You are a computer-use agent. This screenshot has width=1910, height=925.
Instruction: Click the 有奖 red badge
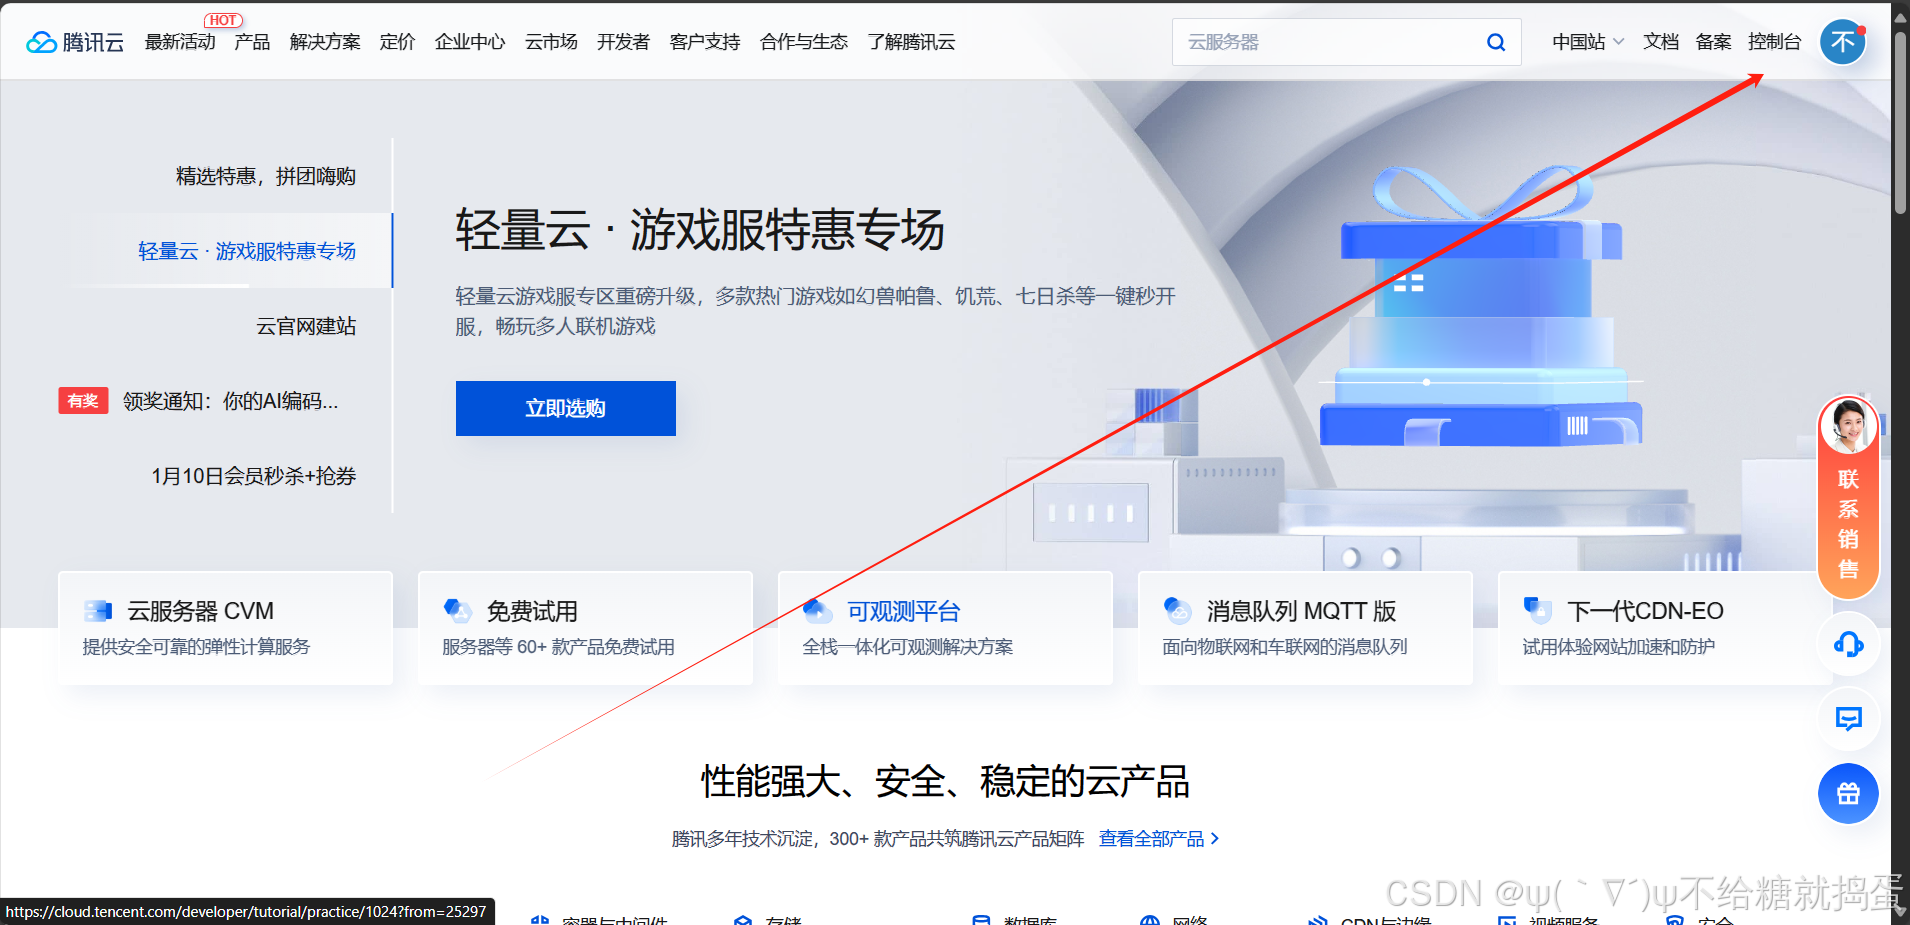83,401
